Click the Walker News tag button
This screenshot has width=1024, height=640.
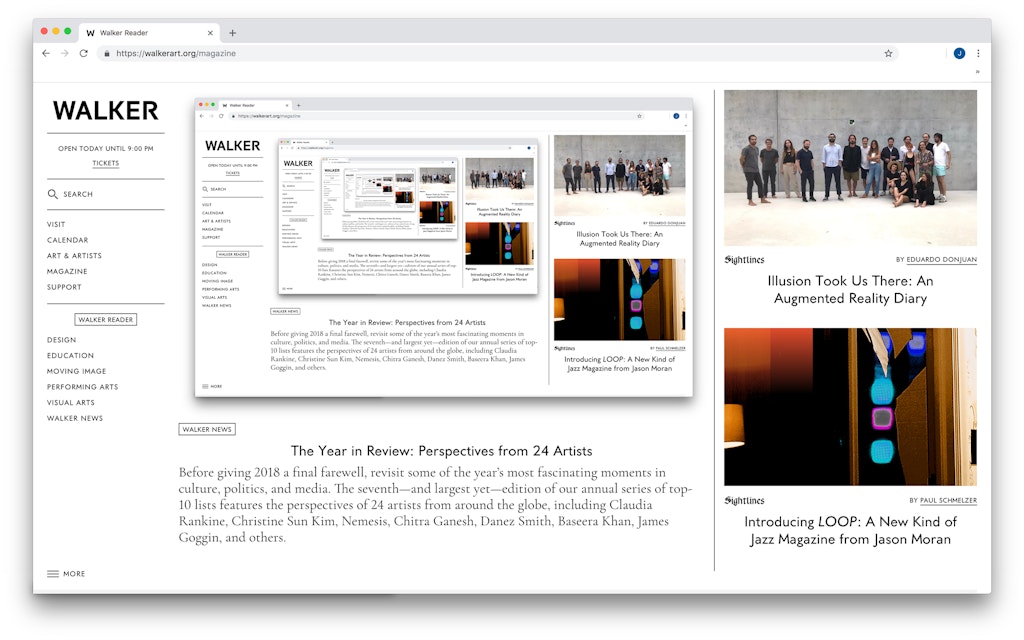[207, 429]
